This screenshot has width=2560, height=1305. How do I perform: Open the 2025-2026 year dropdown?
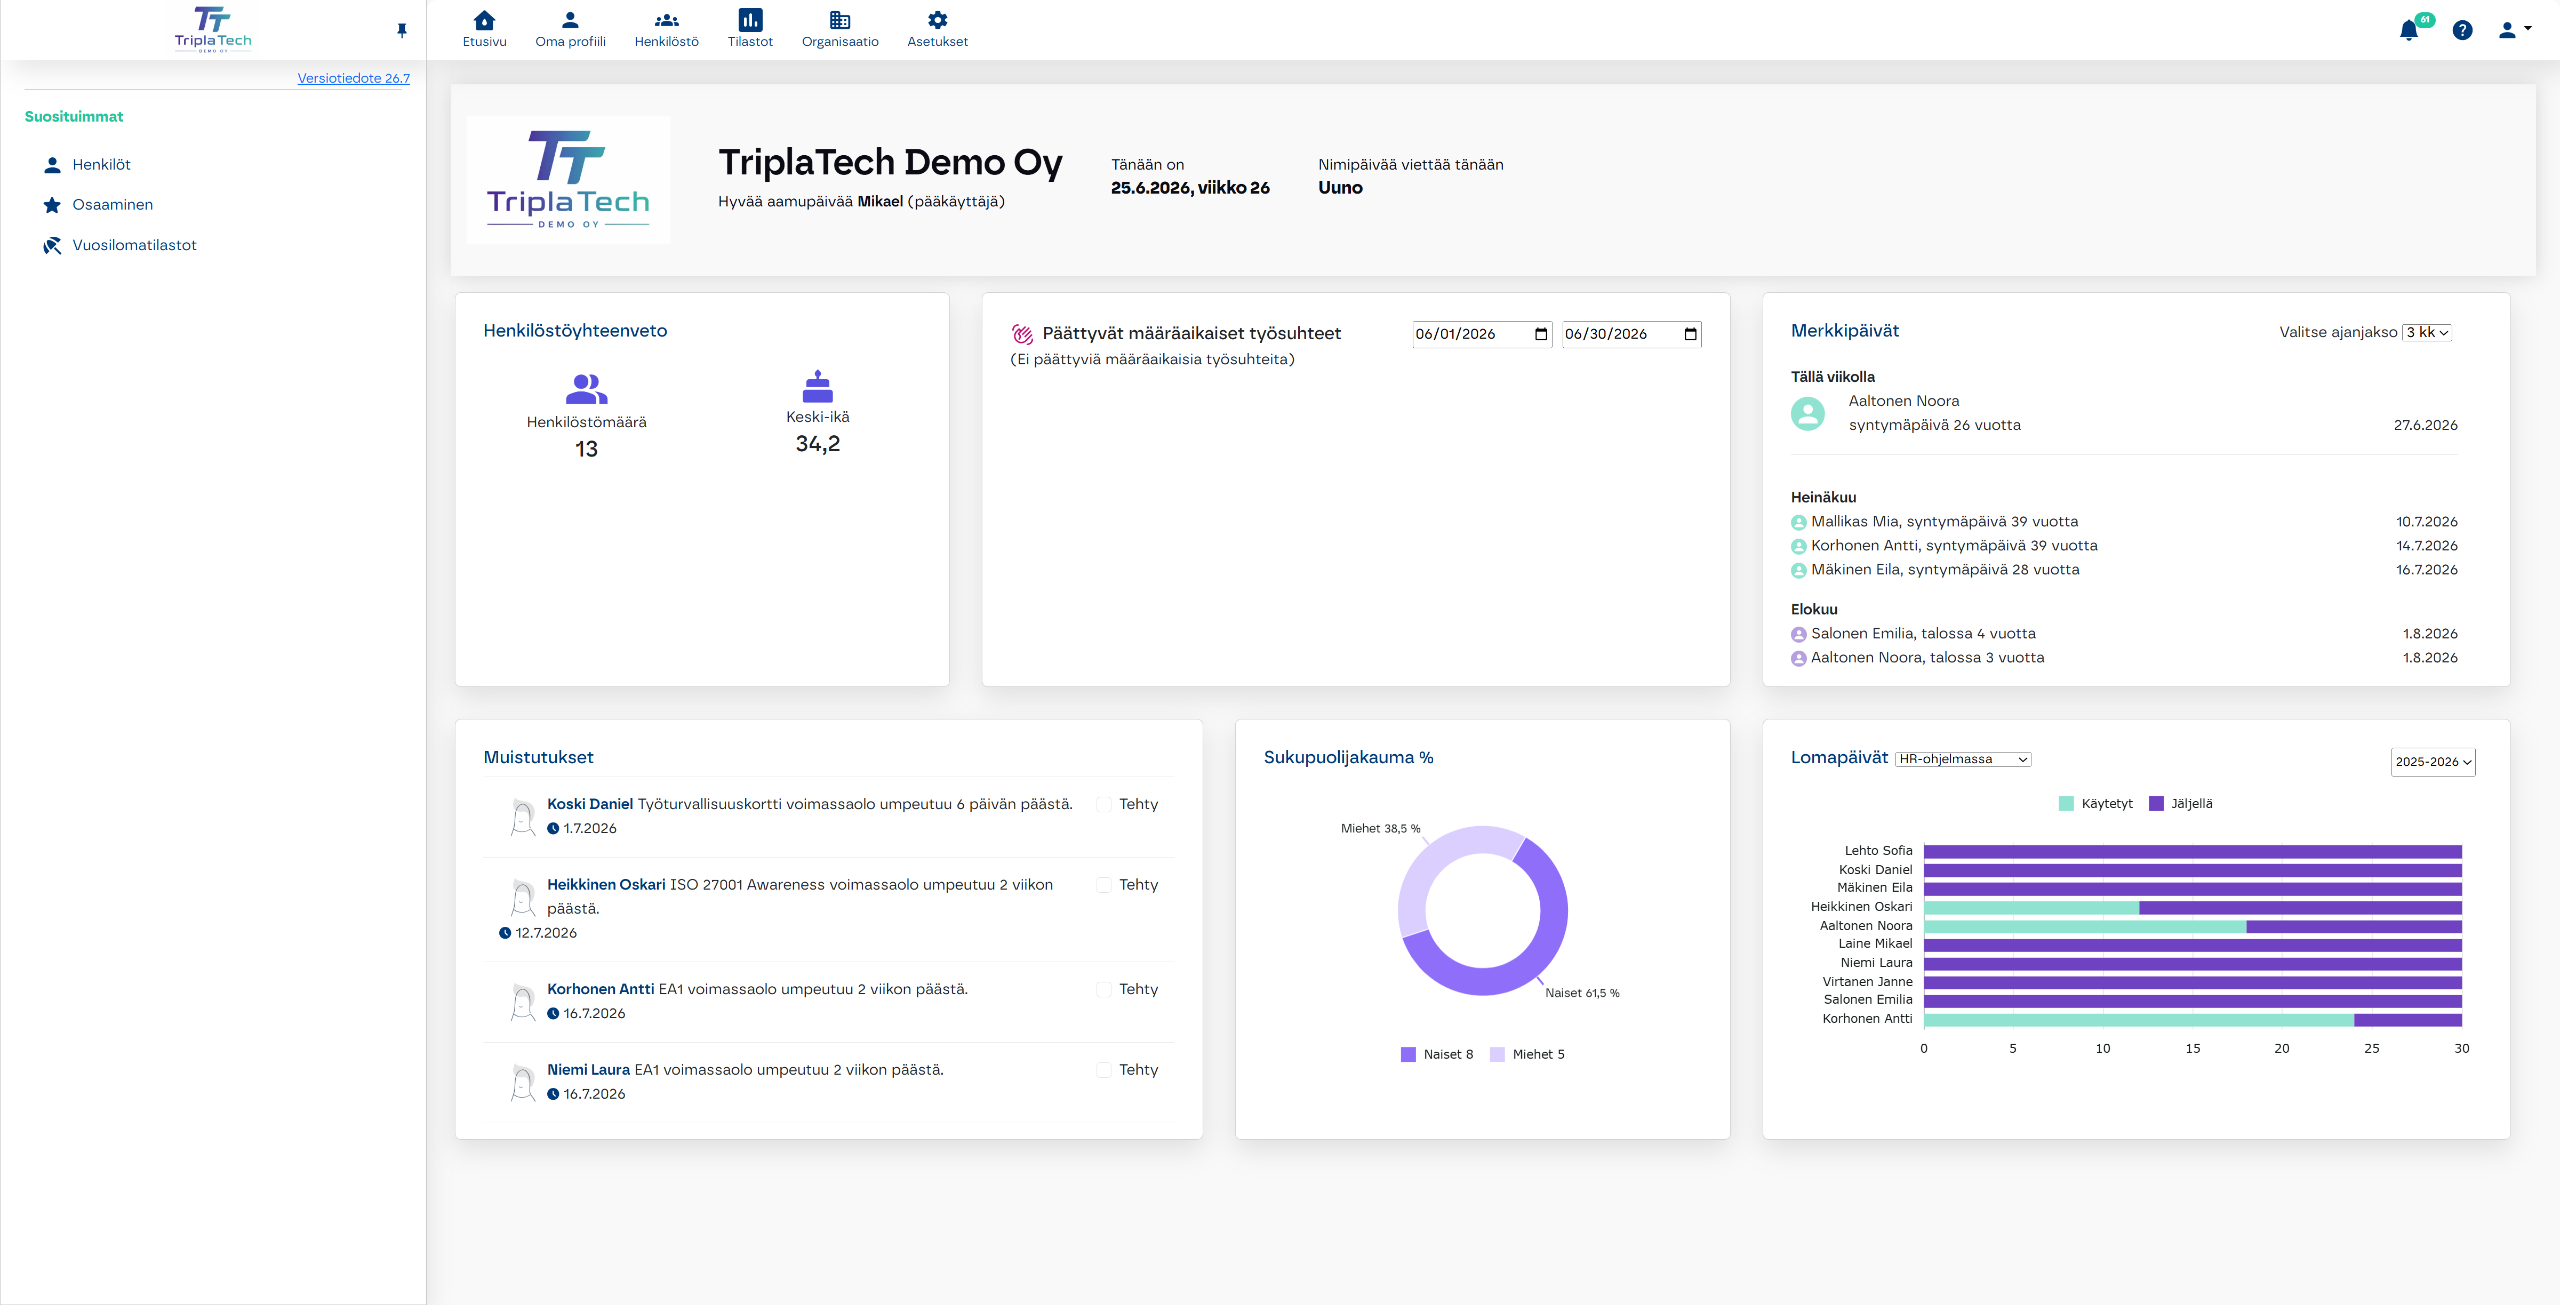click(2433, 762)
